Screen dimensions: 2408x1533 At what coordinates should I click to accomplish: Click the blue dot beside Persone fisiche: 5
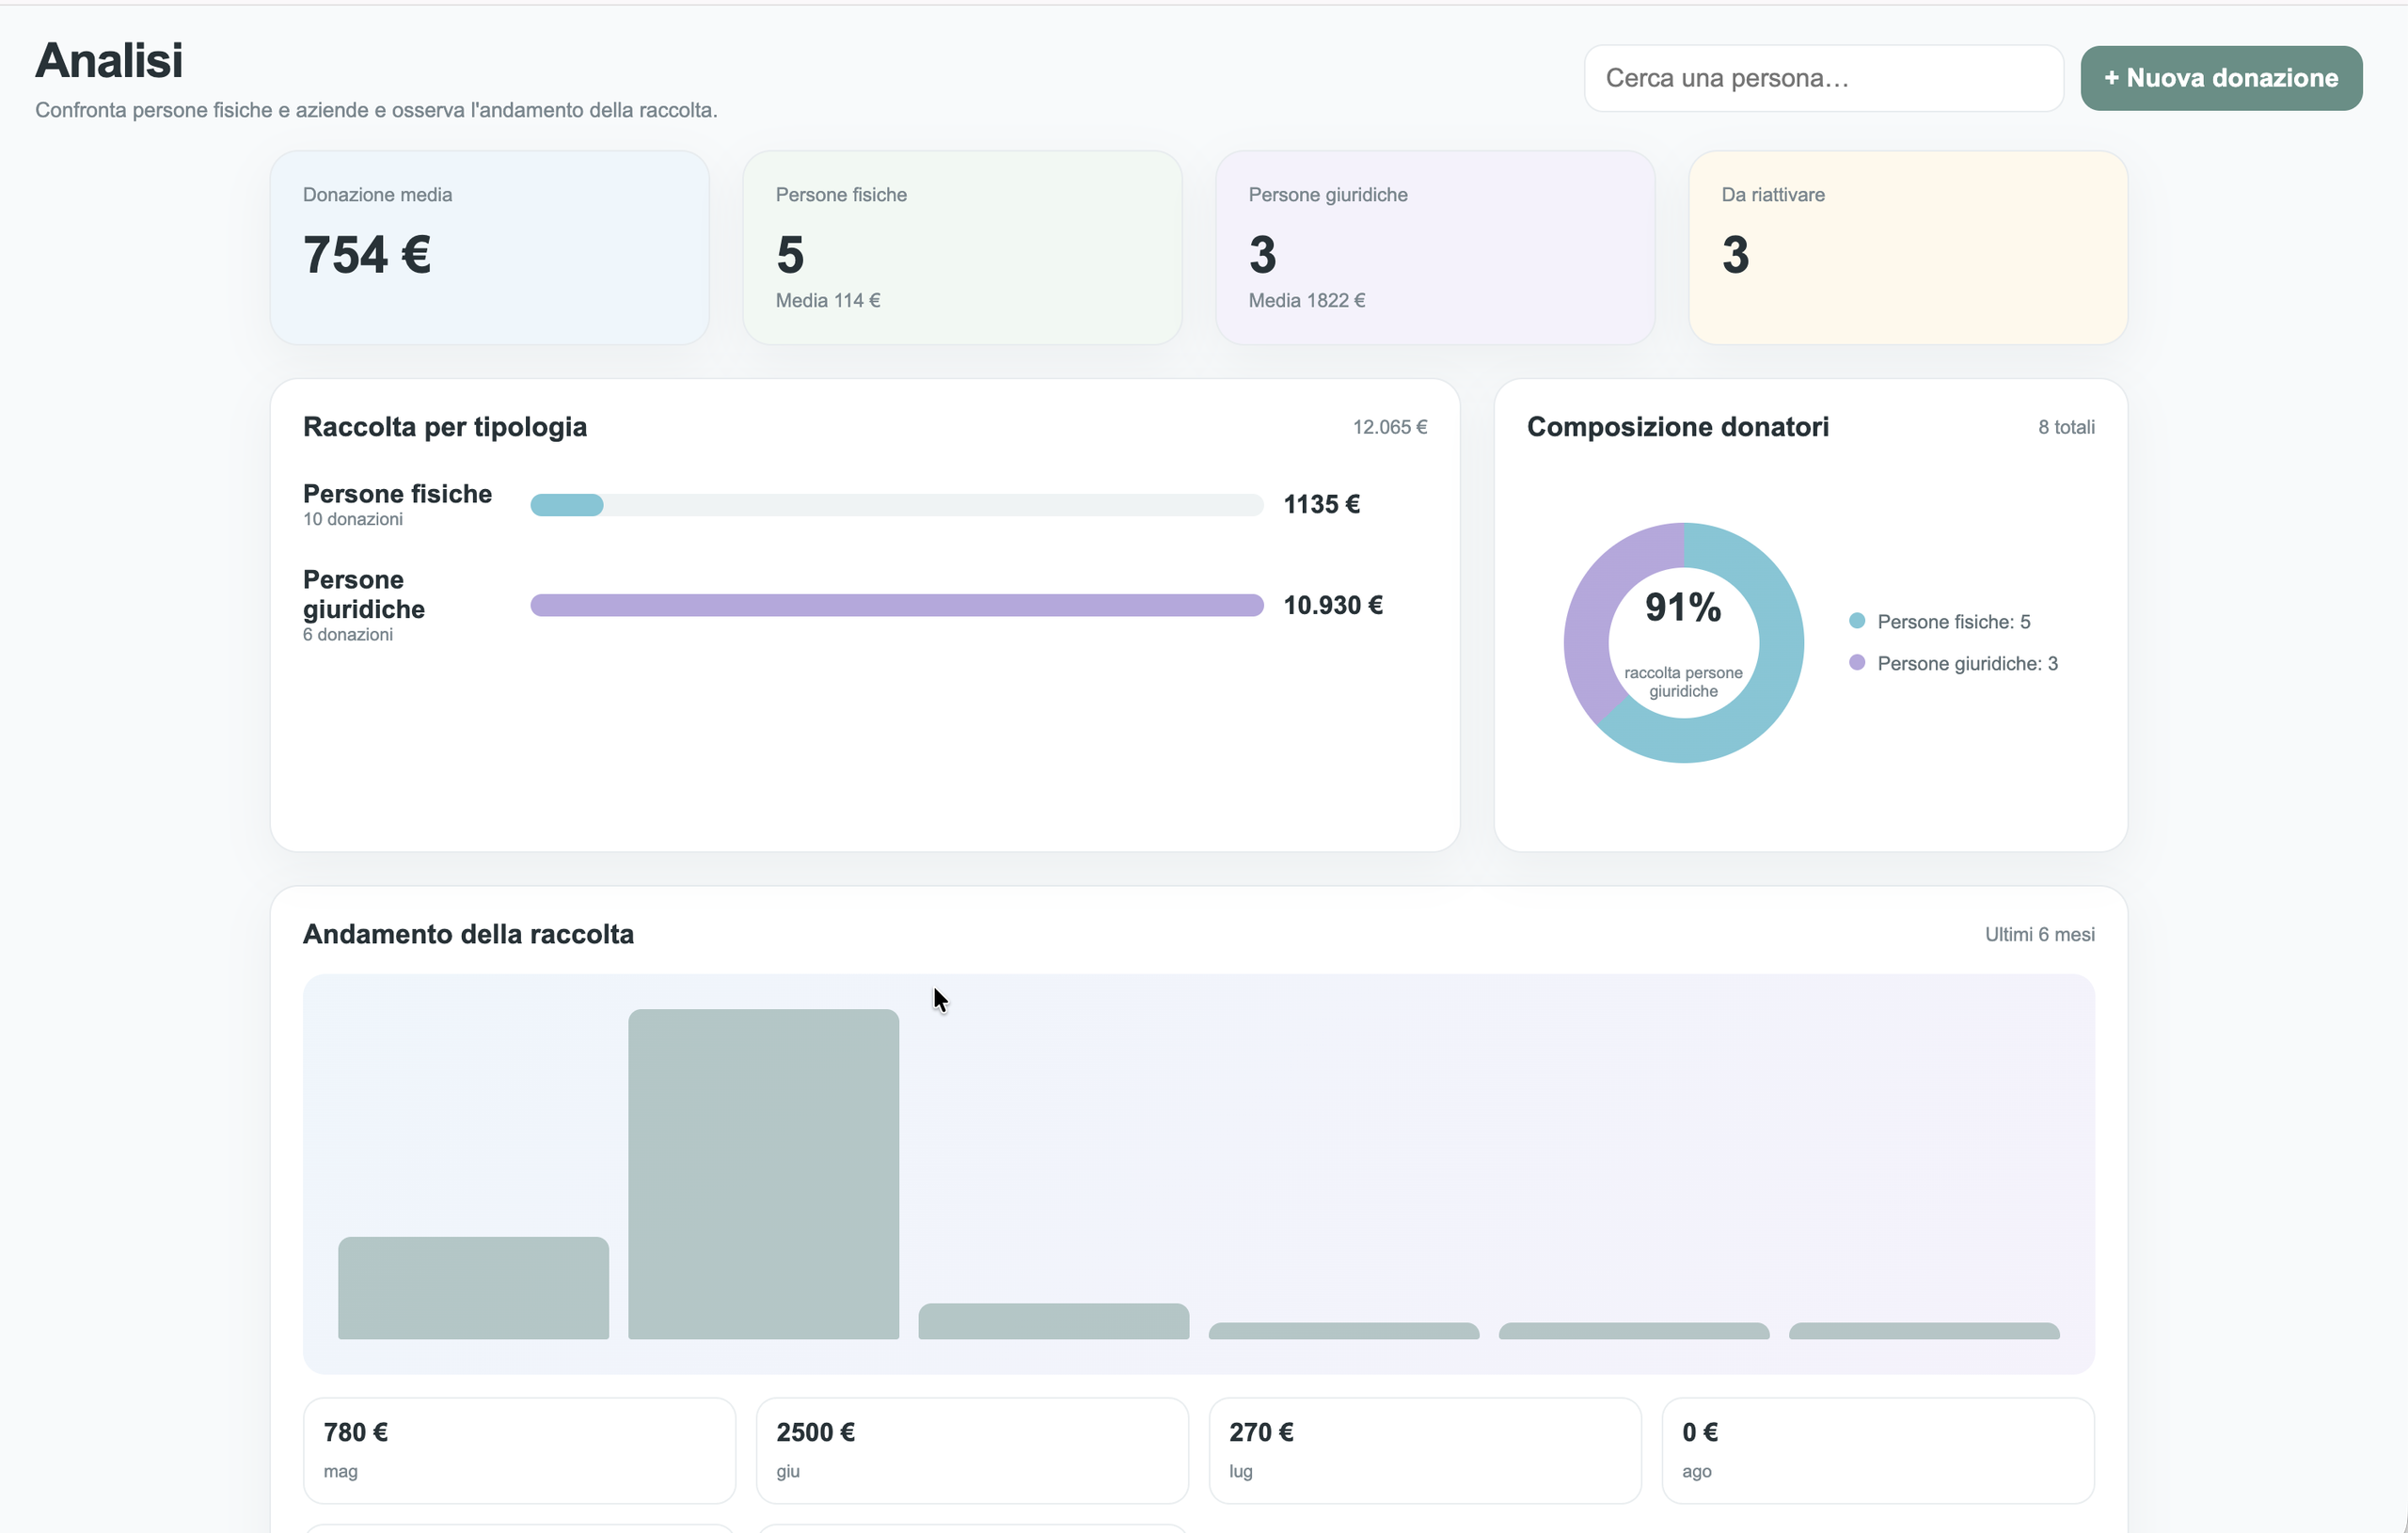point(1857,621)
